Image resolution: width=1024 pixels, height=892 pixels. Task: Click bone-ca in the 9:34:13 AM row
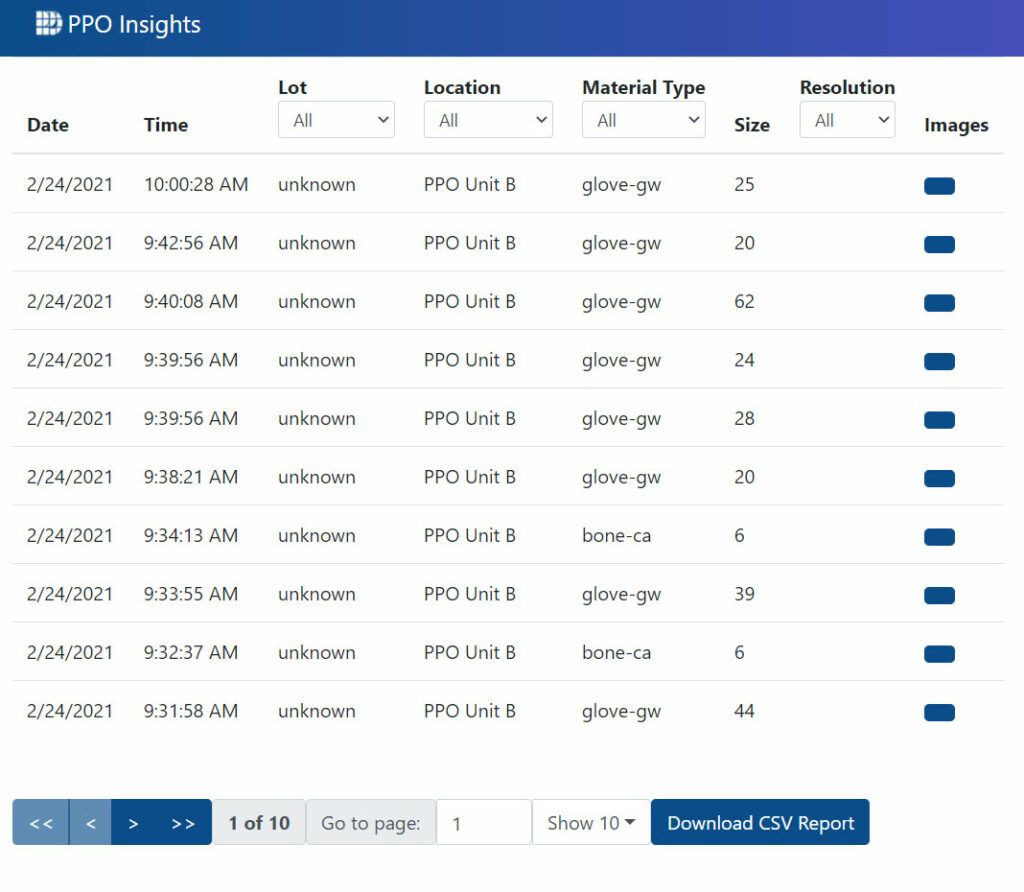pos(616,535)
